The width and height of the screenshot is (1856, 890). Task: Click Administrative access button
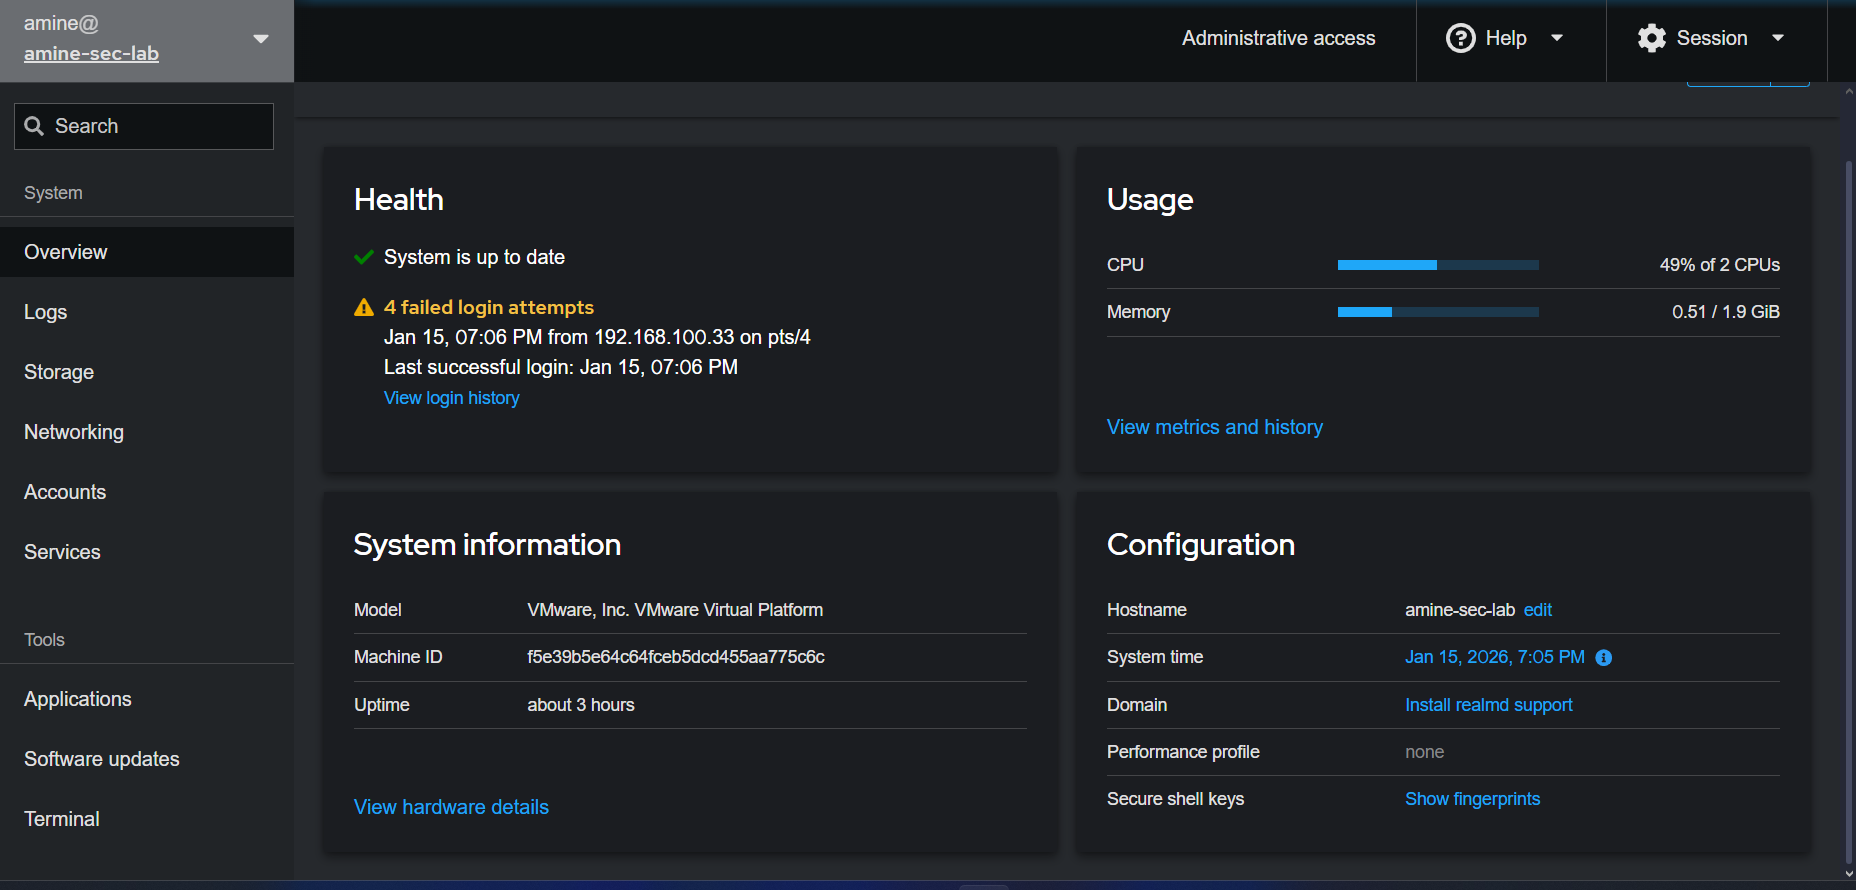[1278, 38]
